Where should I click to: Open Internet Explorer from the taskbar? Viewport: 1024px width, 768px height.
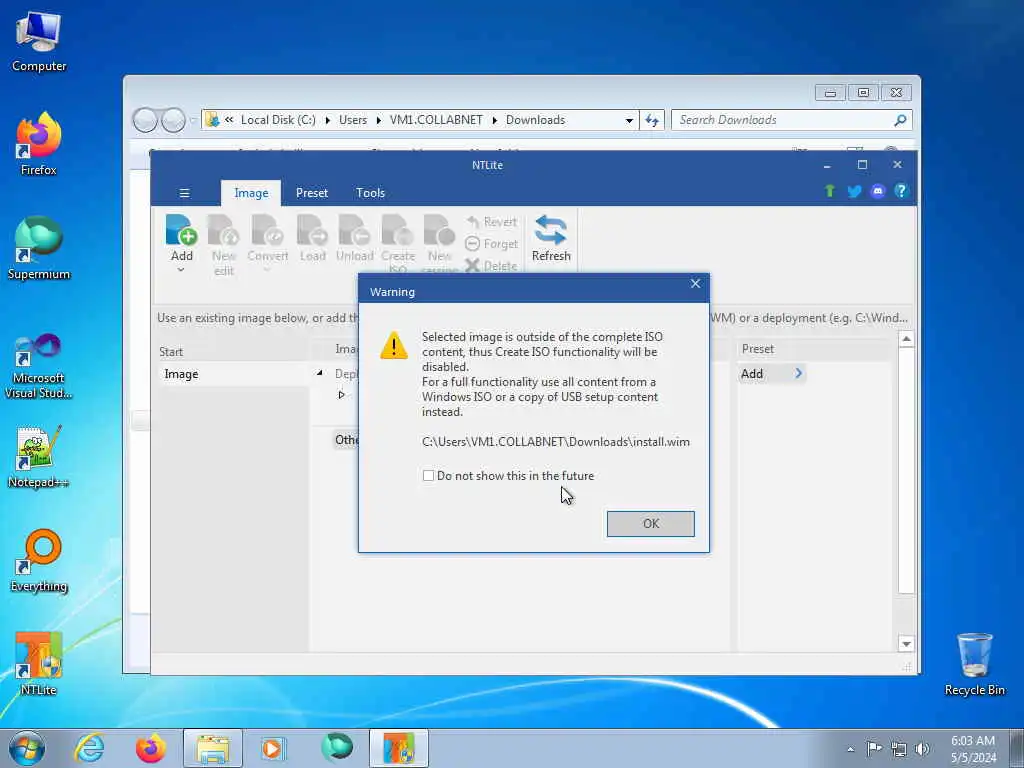89,748
